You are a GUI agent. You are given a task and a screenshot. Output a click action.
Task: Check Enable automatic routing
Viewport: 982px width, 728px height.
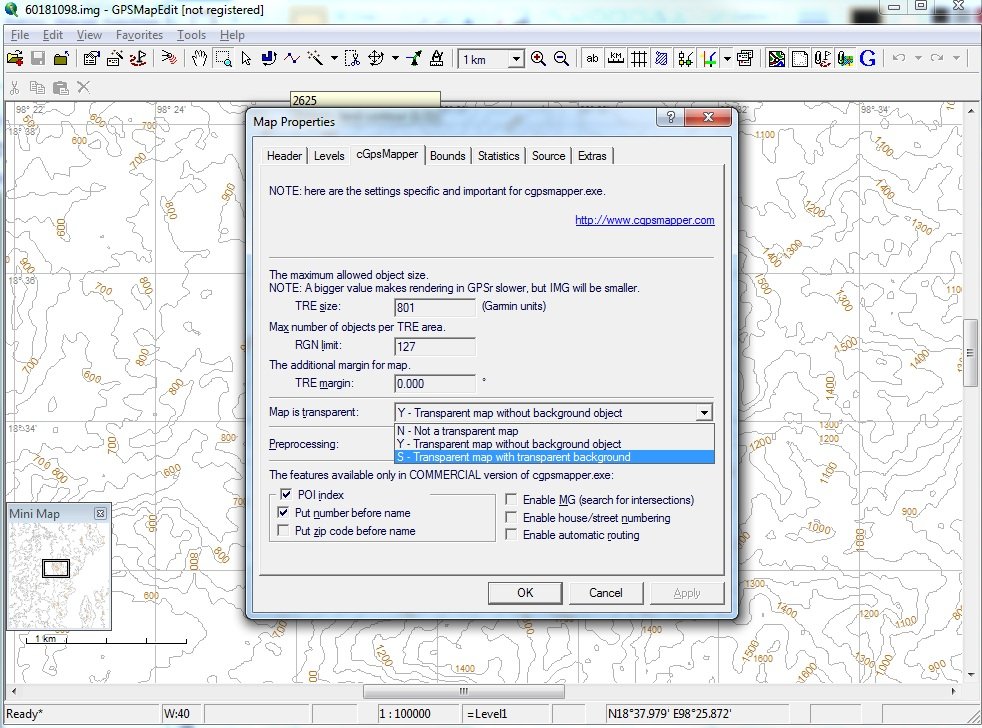[511, 534]
